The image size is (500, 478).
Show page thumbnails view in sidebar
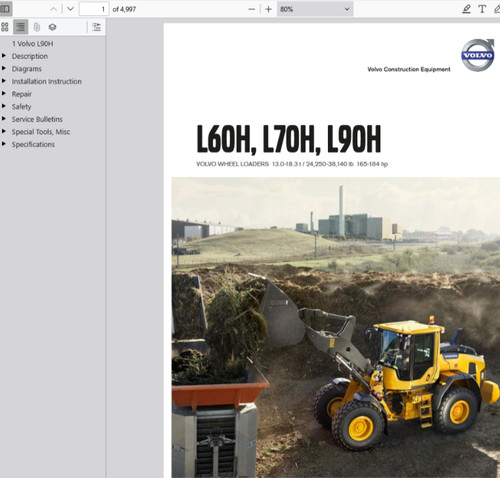pos(5,27)
